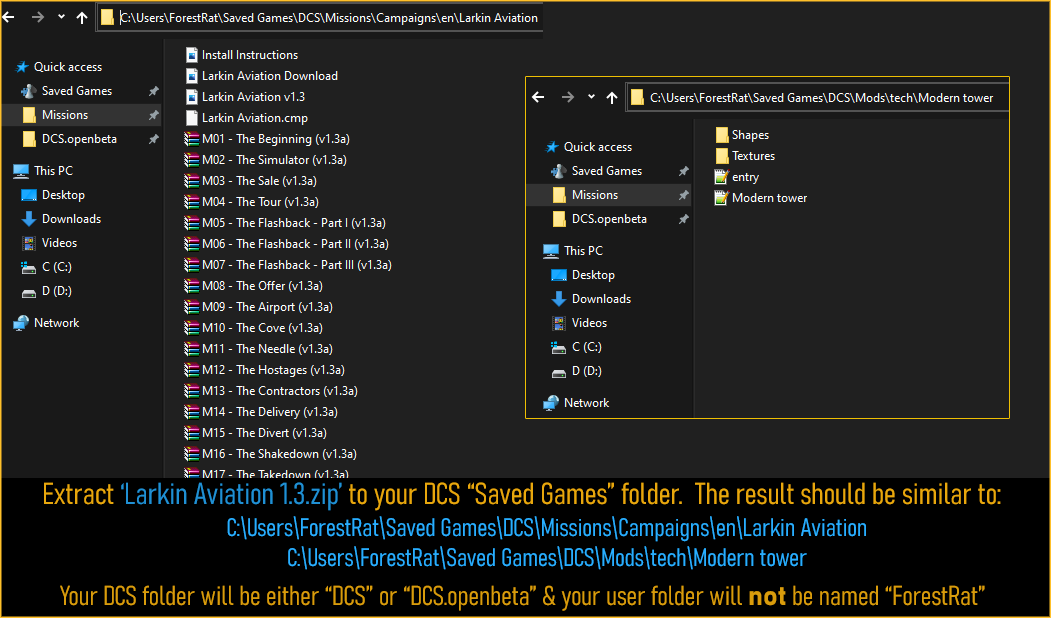Select Network in Modern tower navigation pane
The height and width of the screenshot is (618, 1051).
[x=586, y=403]
